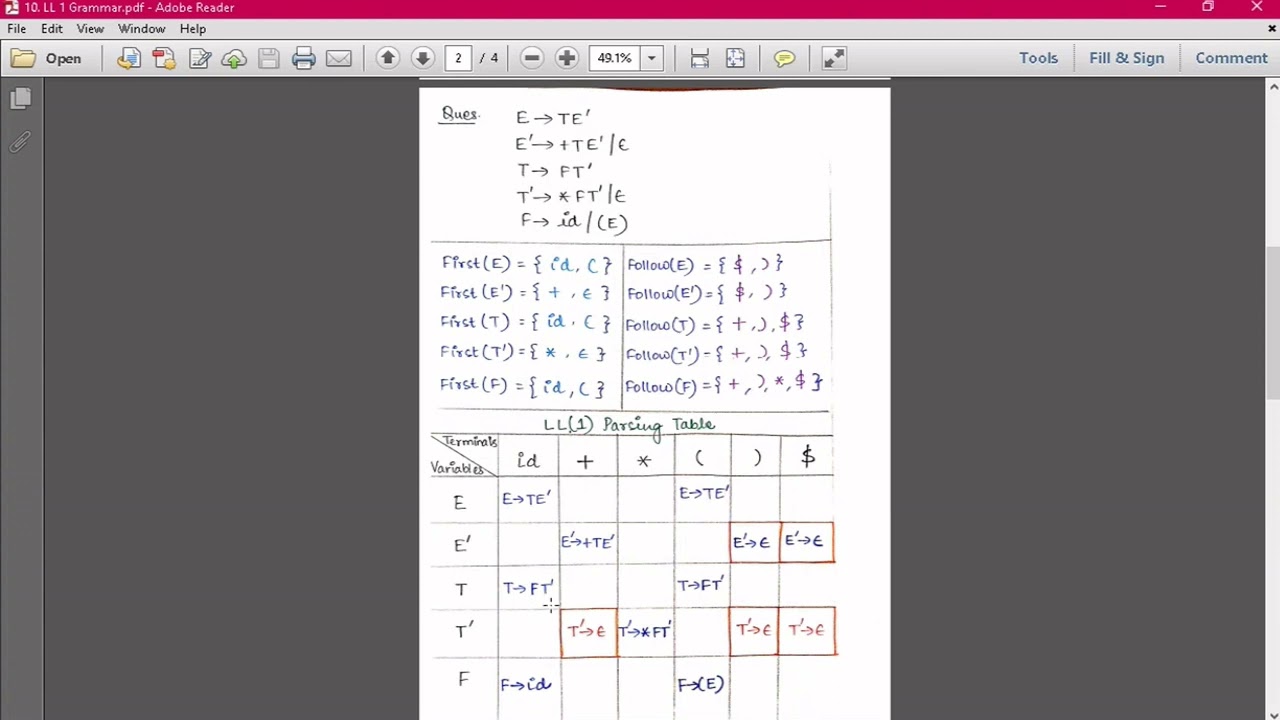The width and height of the screenshot is (1280, 720).
Task: Click the F→id table cell
Action: [526, 684]
